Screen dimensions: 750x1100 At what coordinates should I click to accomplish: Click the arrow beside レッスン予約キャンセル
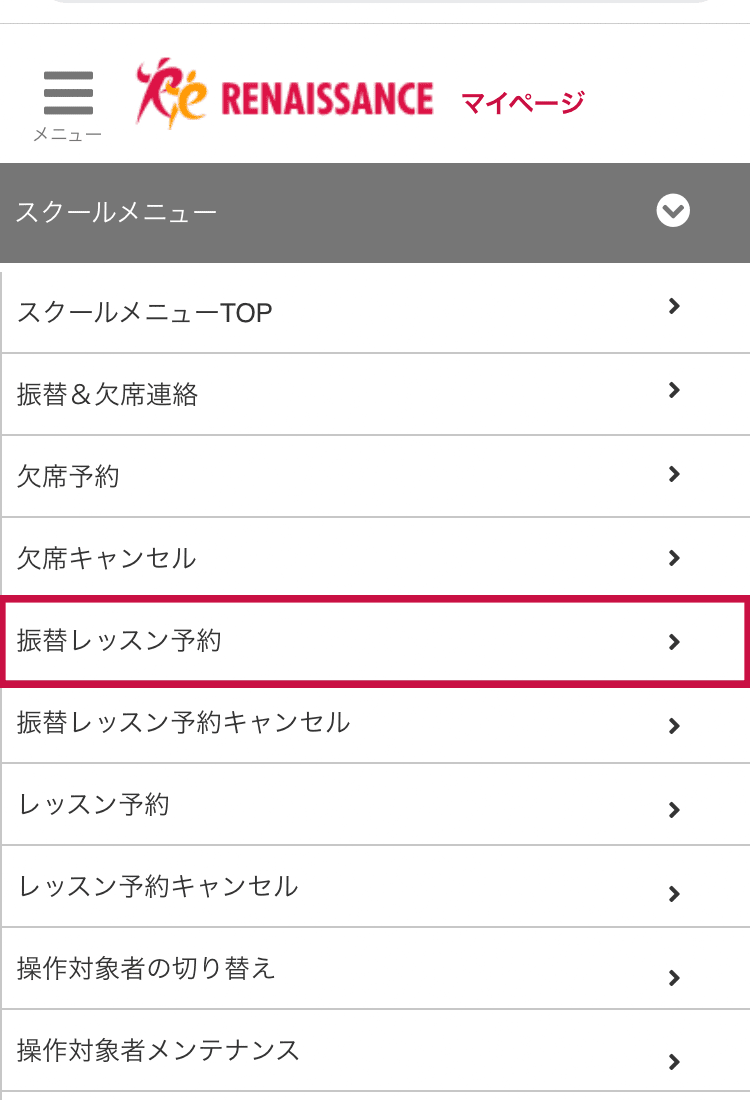[674, 894]
